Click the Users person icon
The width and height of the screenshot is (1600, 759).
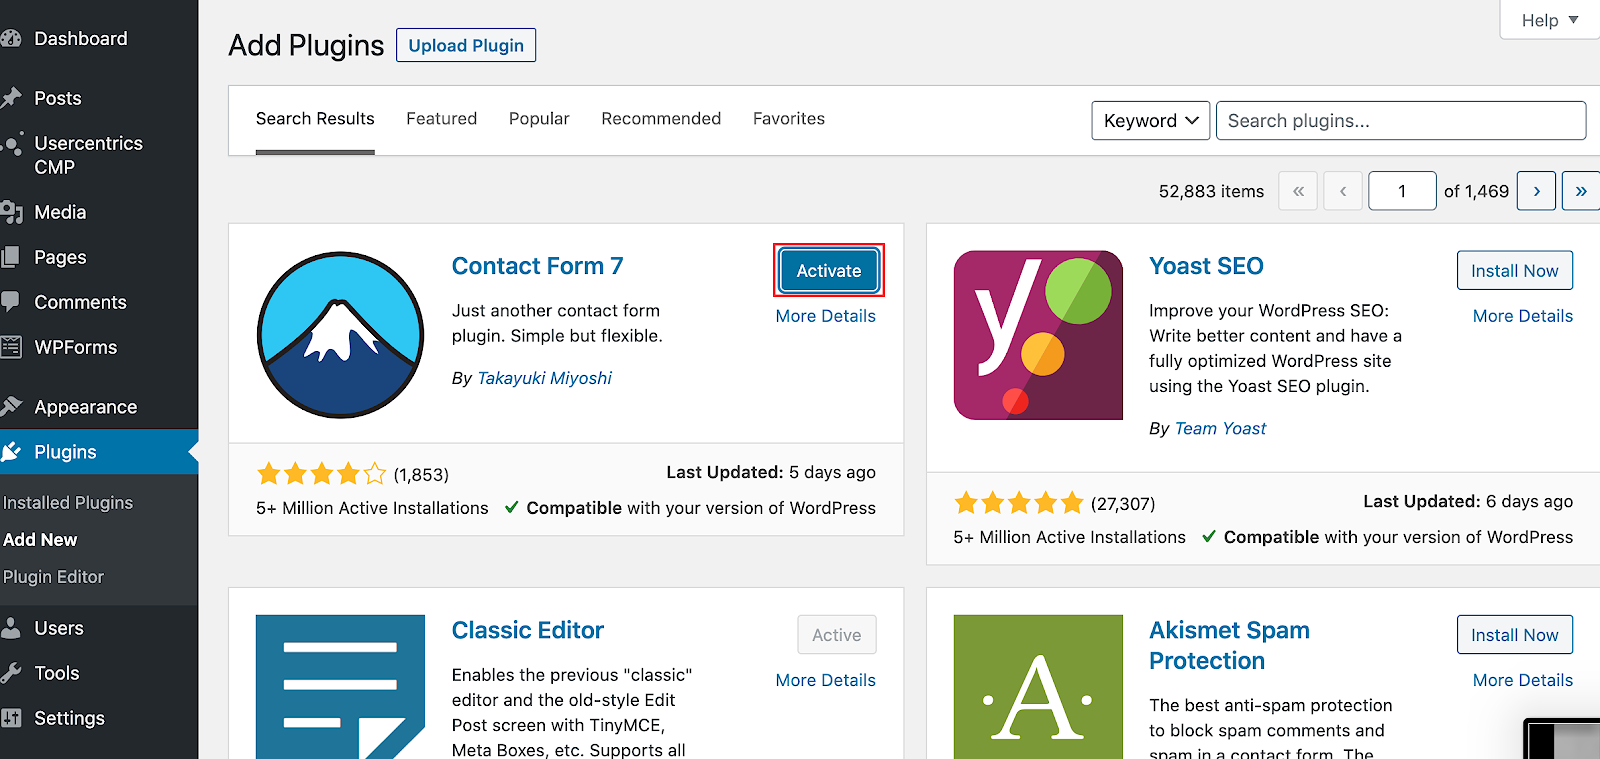click(10, 628)
